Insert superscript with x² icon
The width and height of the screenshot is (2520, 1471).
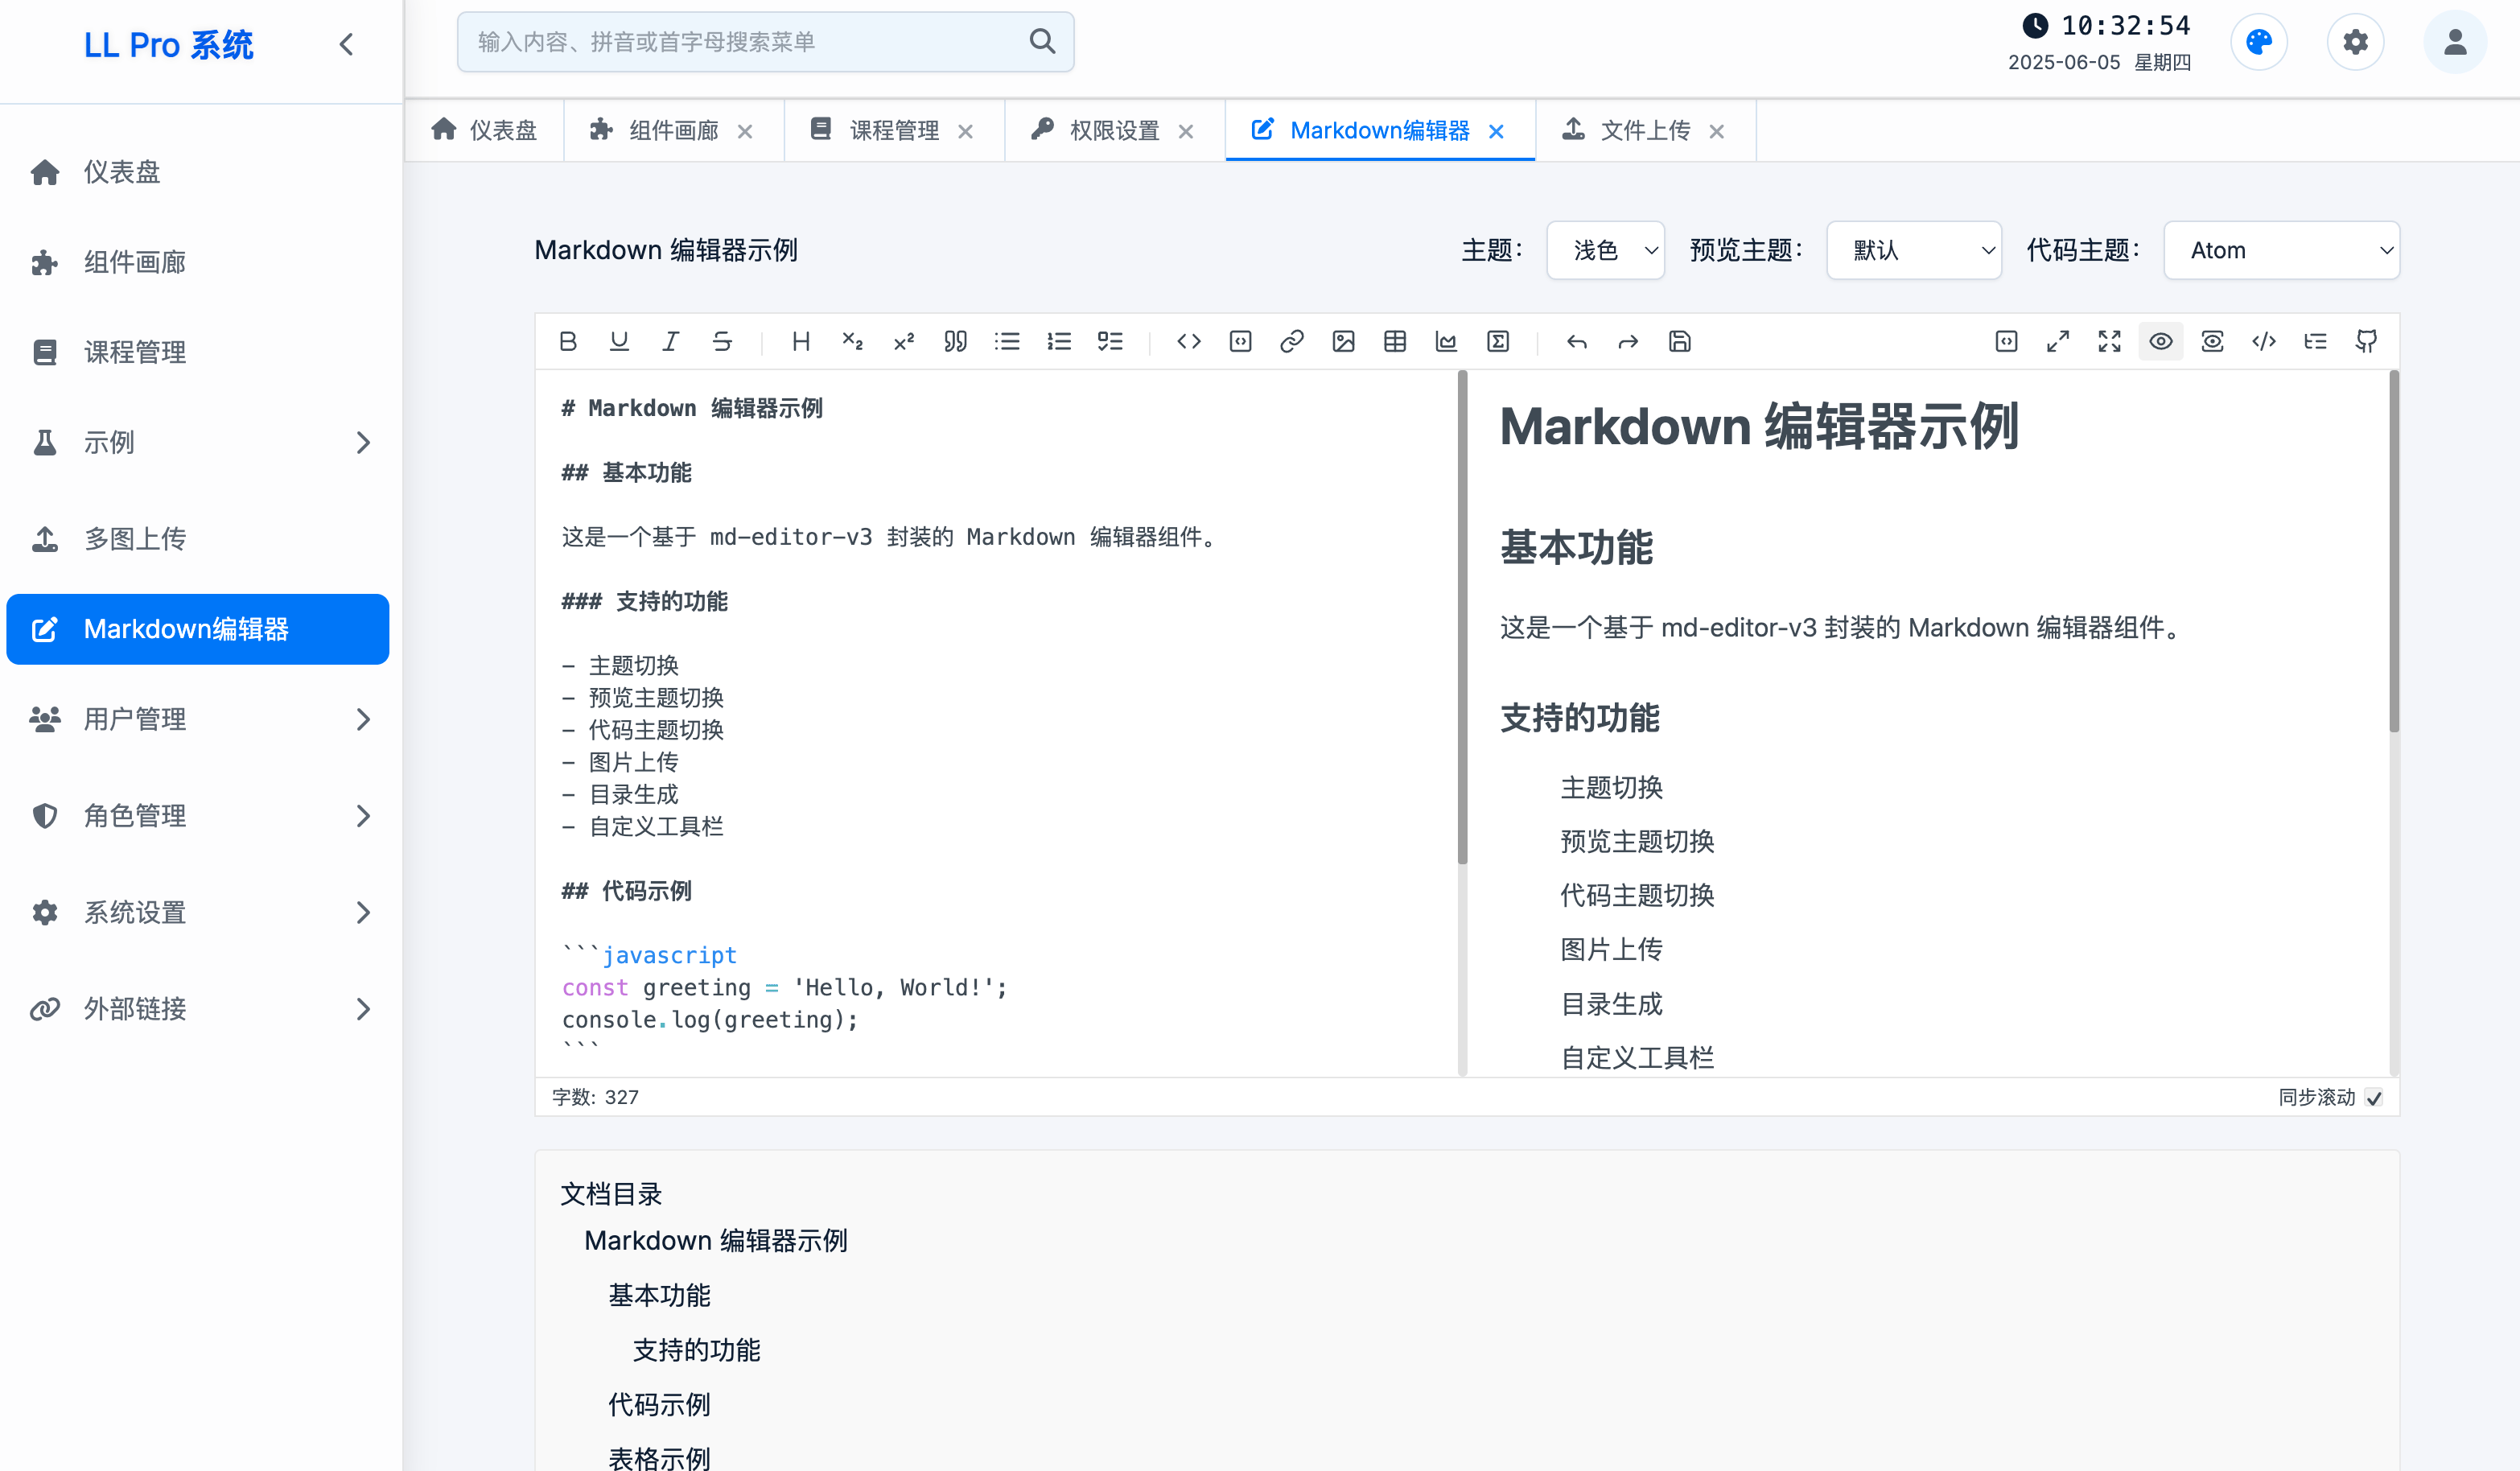click(904, 342)
